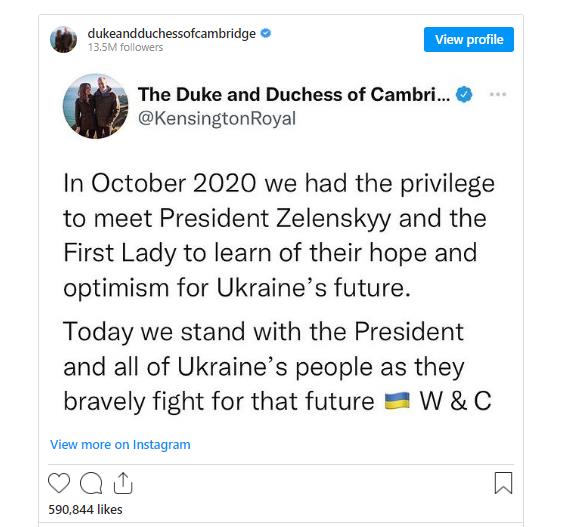This screenshot has height=527, width=568.
Task: Click The Duke and Duchess of Cambri... display name
Action: click(x=294, y=95)
